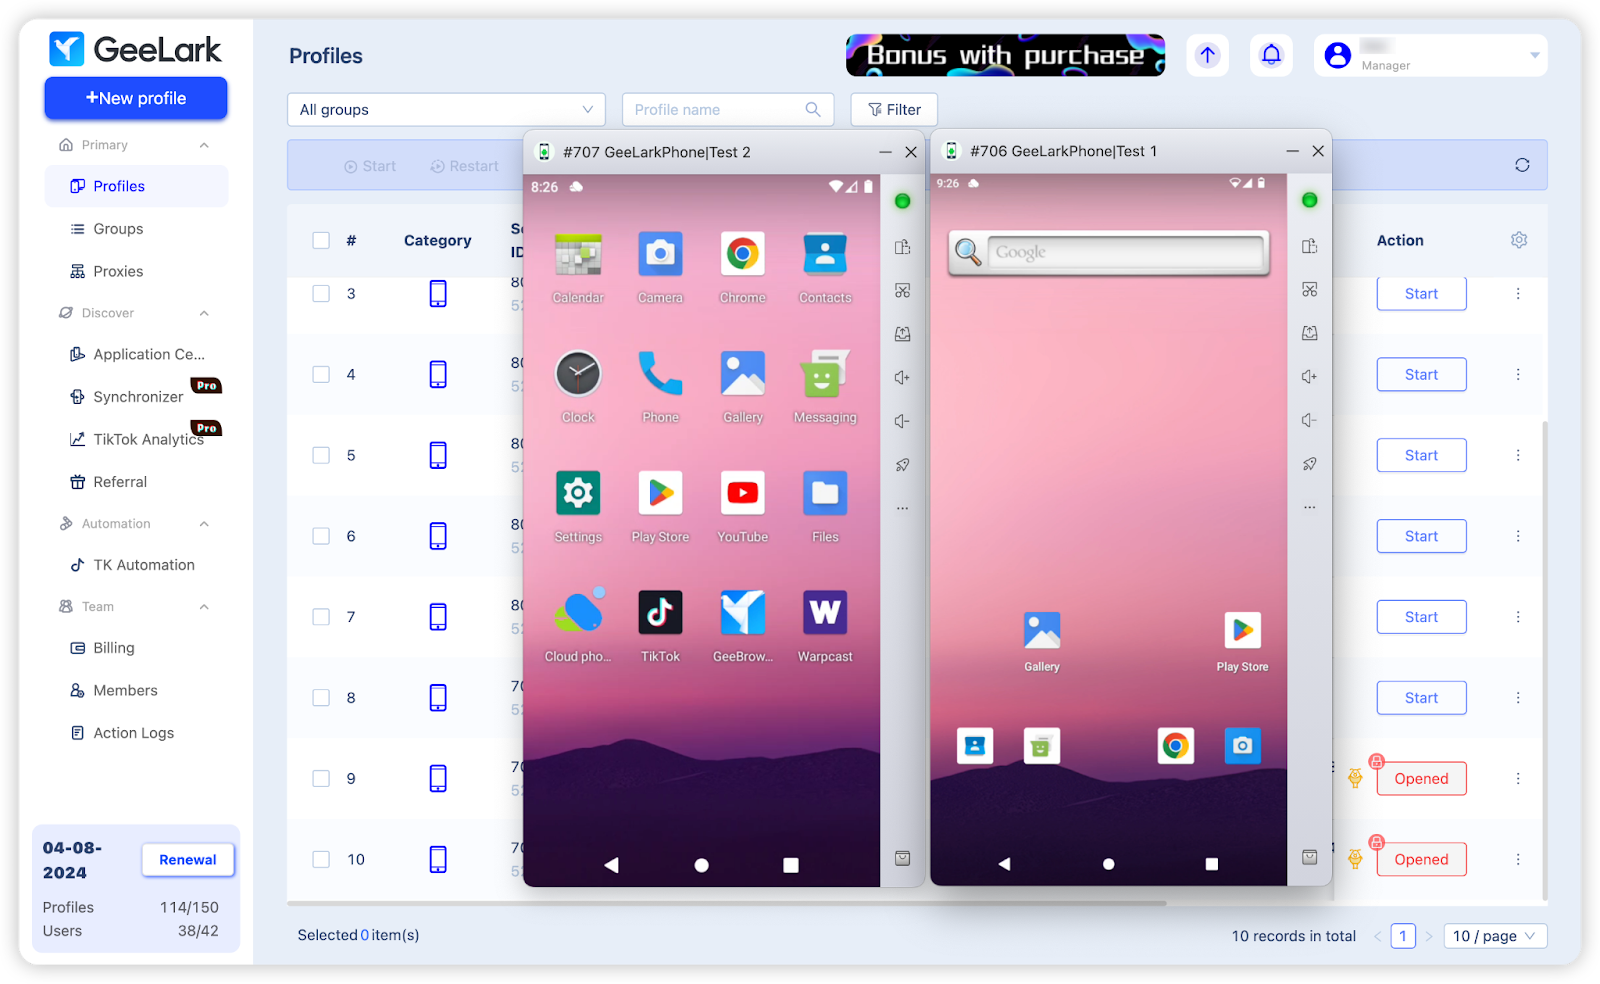Open more menu in #707 phone sidebar
Viewport: 1600px width, 984px height.
pyautogui.click(x=902, y=508)
